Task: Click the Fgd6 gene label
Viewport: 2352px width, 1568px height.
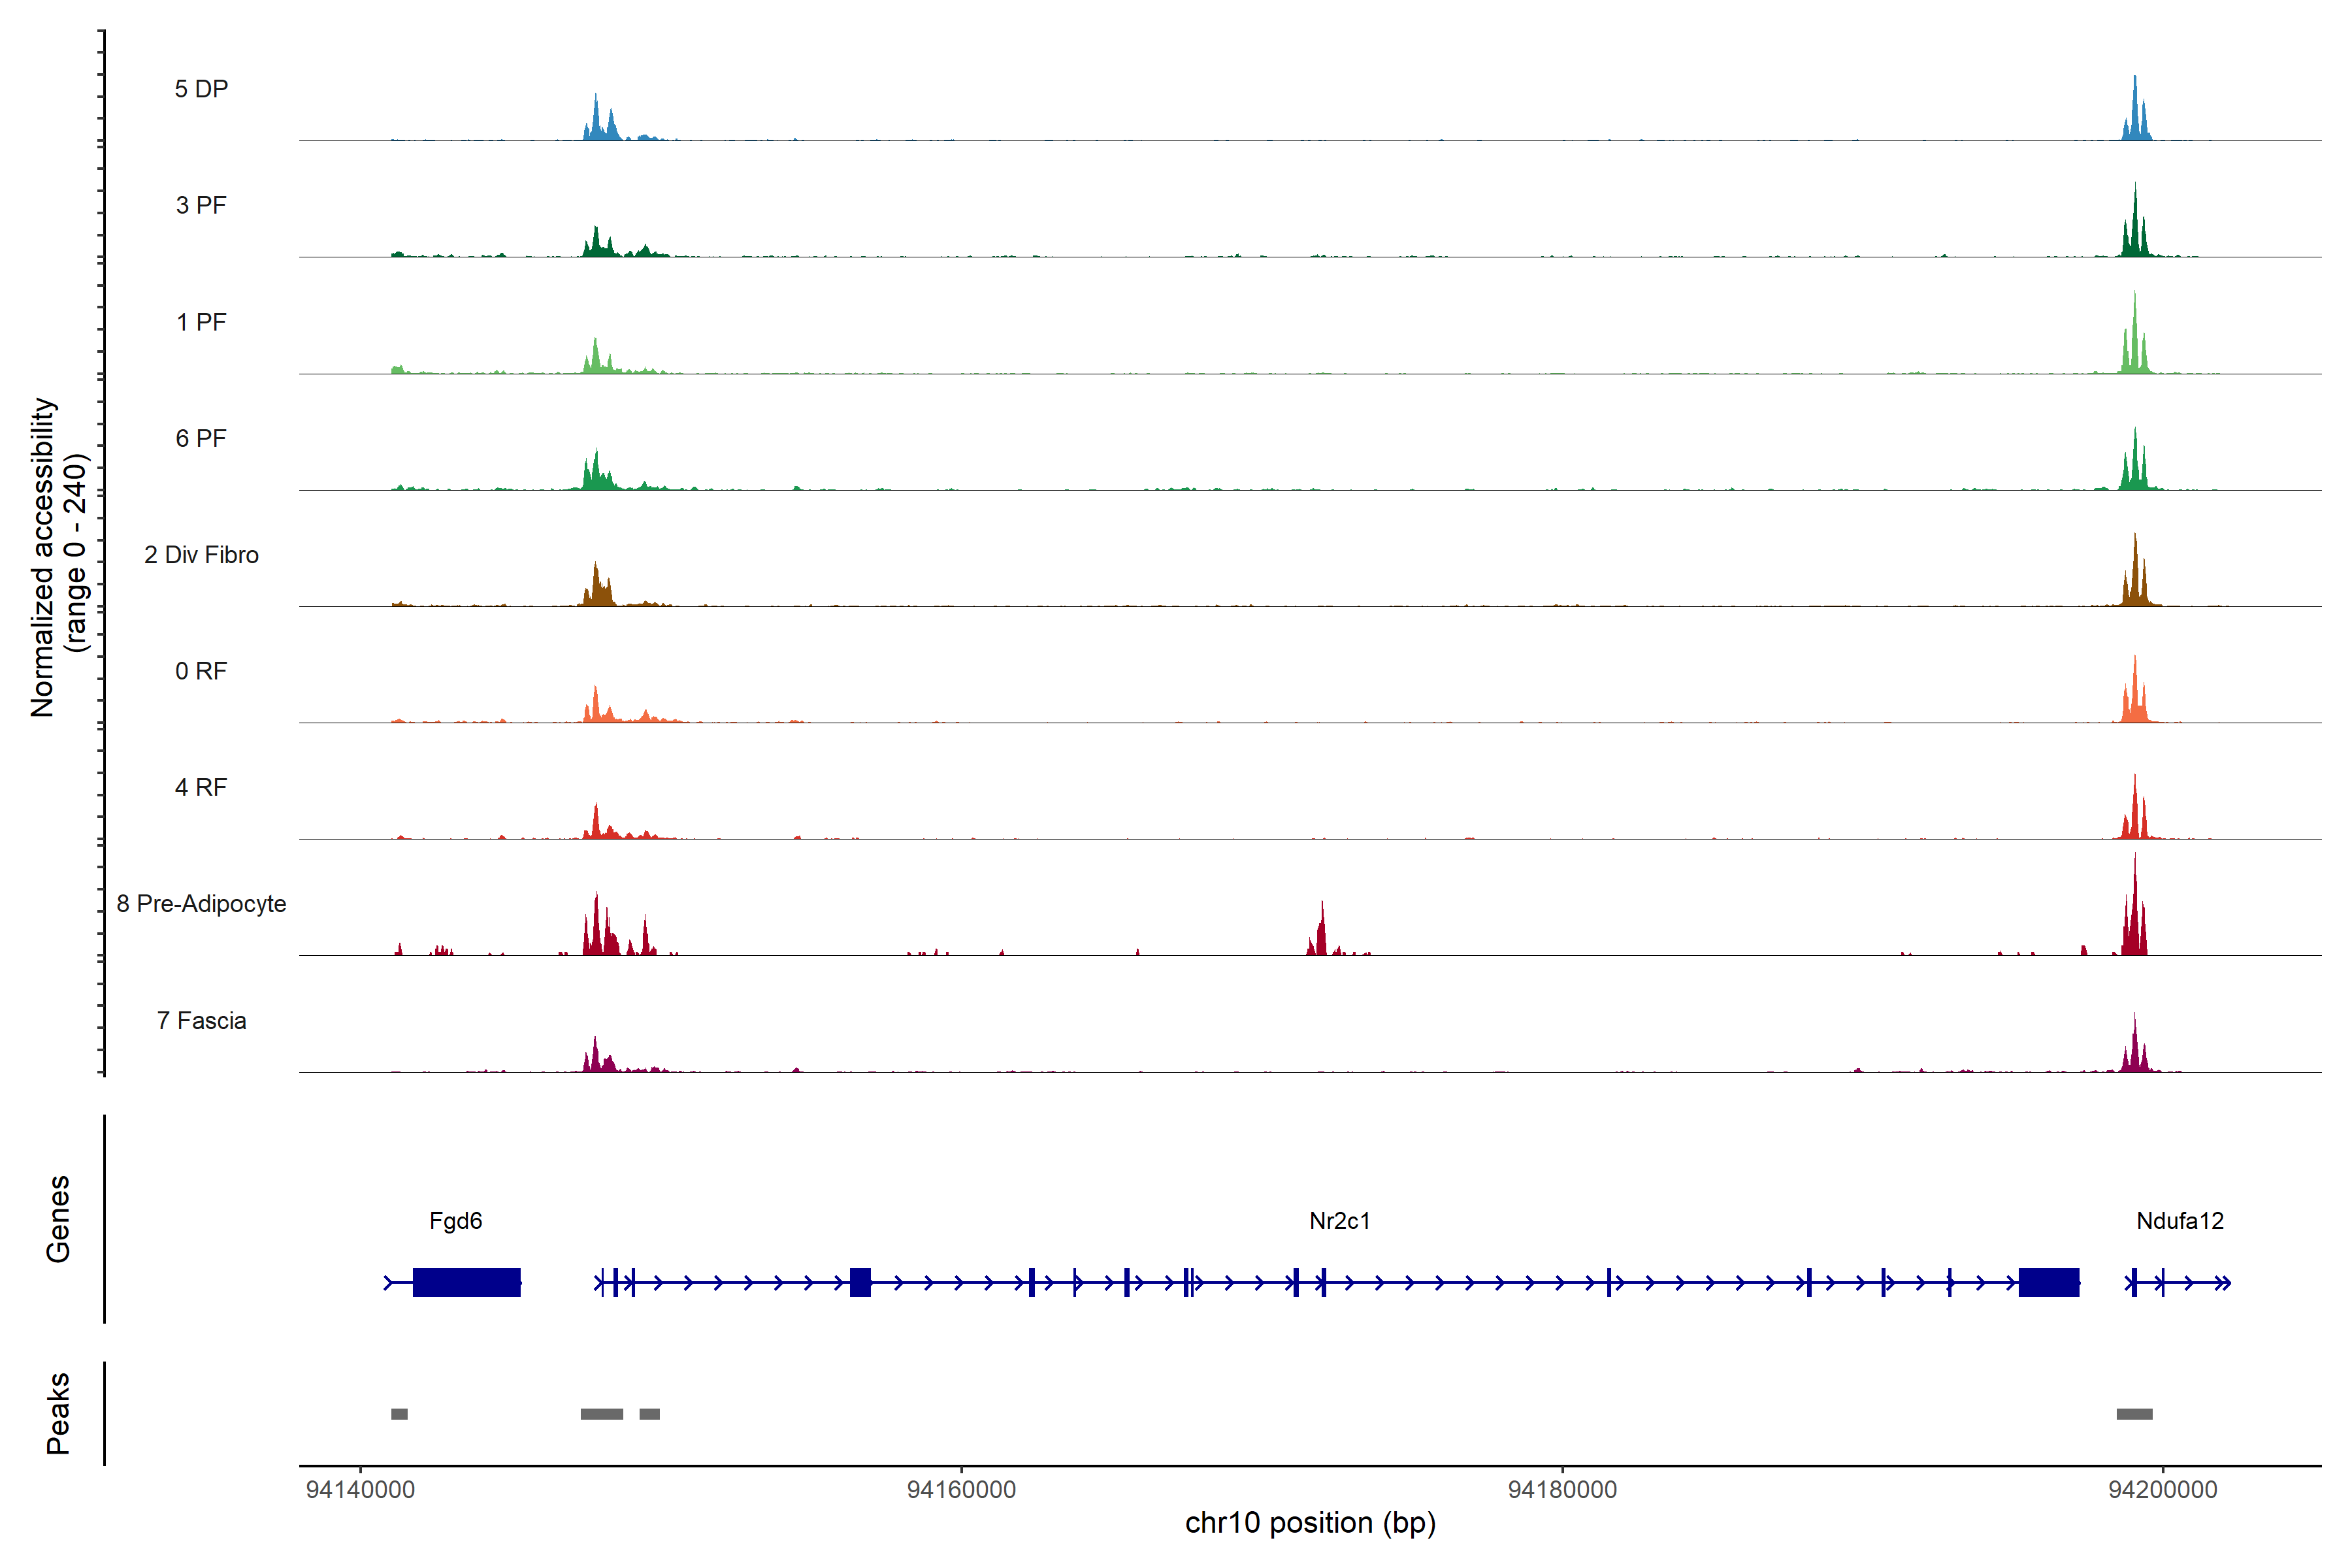Action: tap(455, 1221)
